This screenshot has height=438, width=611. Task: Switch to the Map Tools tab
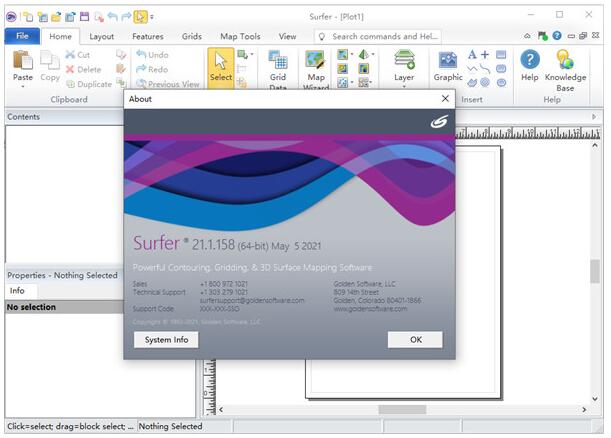tap(240, 36)
